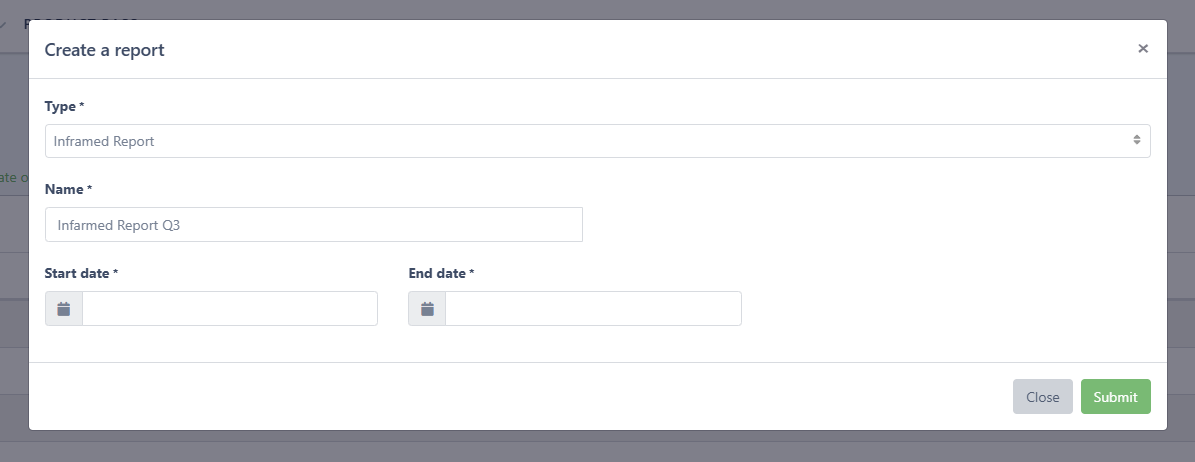Click the Type field label
Viewport: 1195px width, 462px height.
coord(60,106)
